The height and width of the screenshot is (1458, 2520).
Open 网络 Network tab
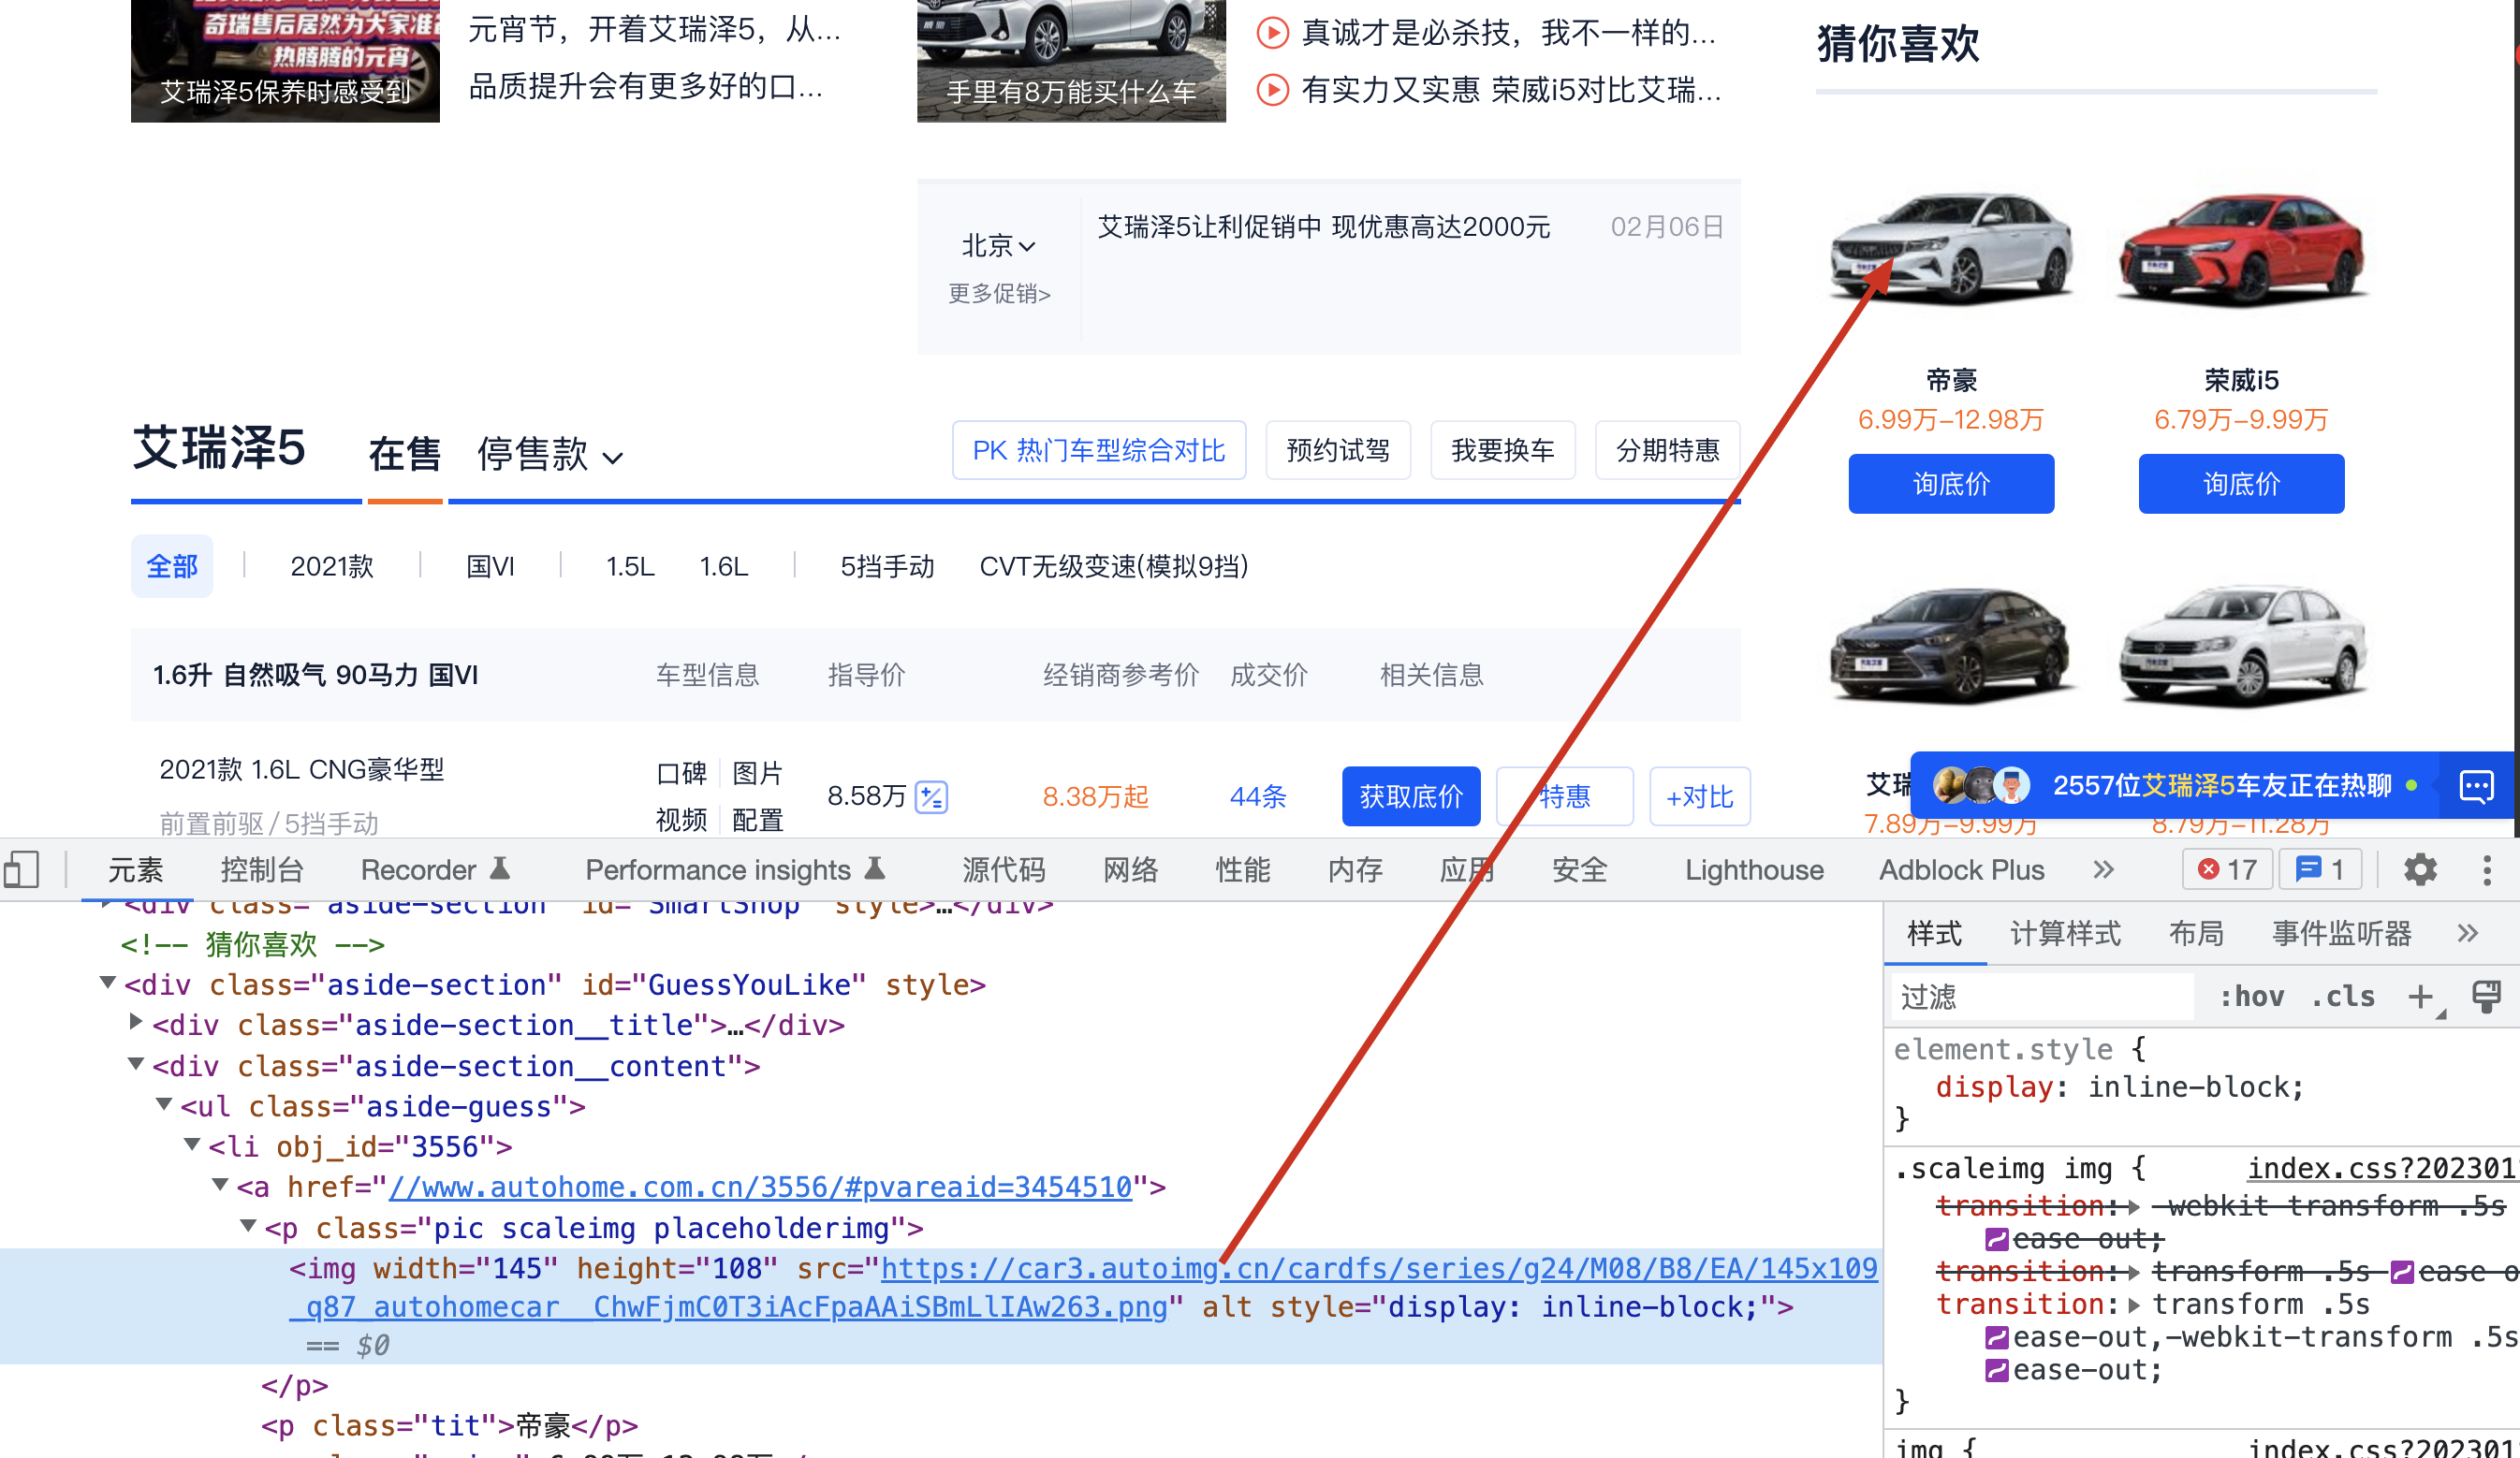(x=1130, y=869)
